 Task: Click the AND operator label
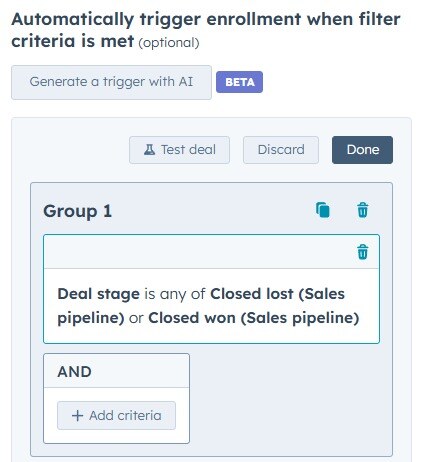[x=74, y=372]
